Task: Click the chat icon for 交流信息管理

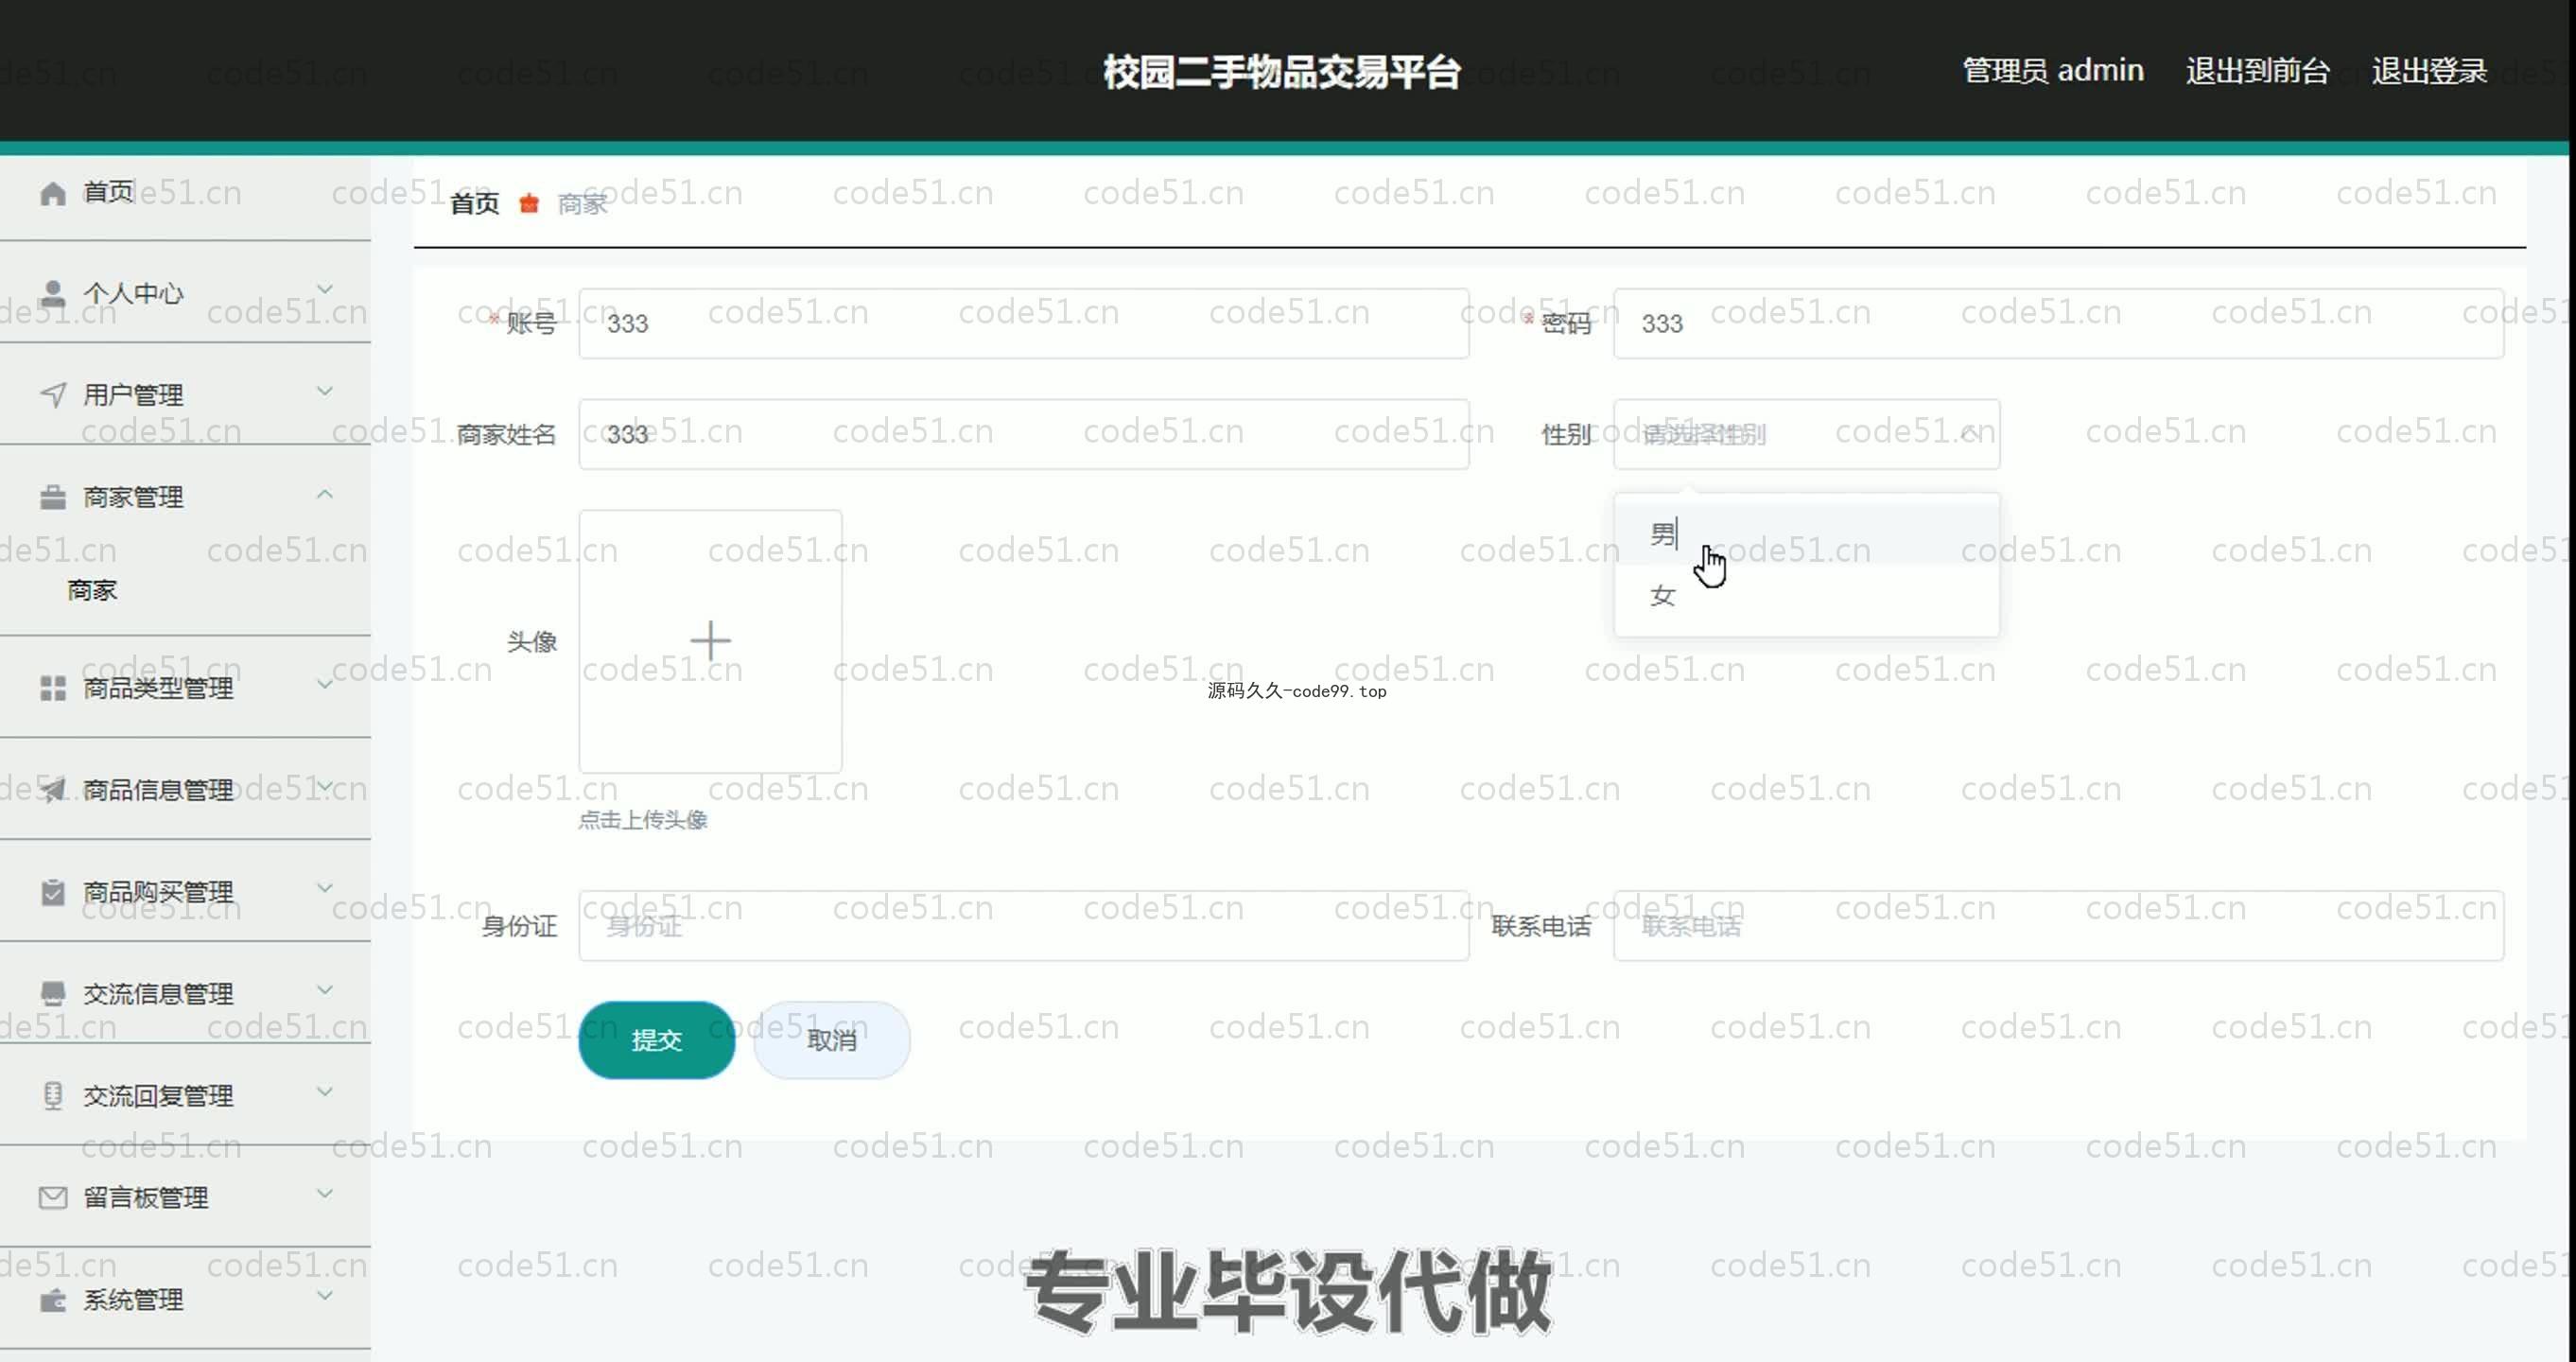Action: click(53, 994)
